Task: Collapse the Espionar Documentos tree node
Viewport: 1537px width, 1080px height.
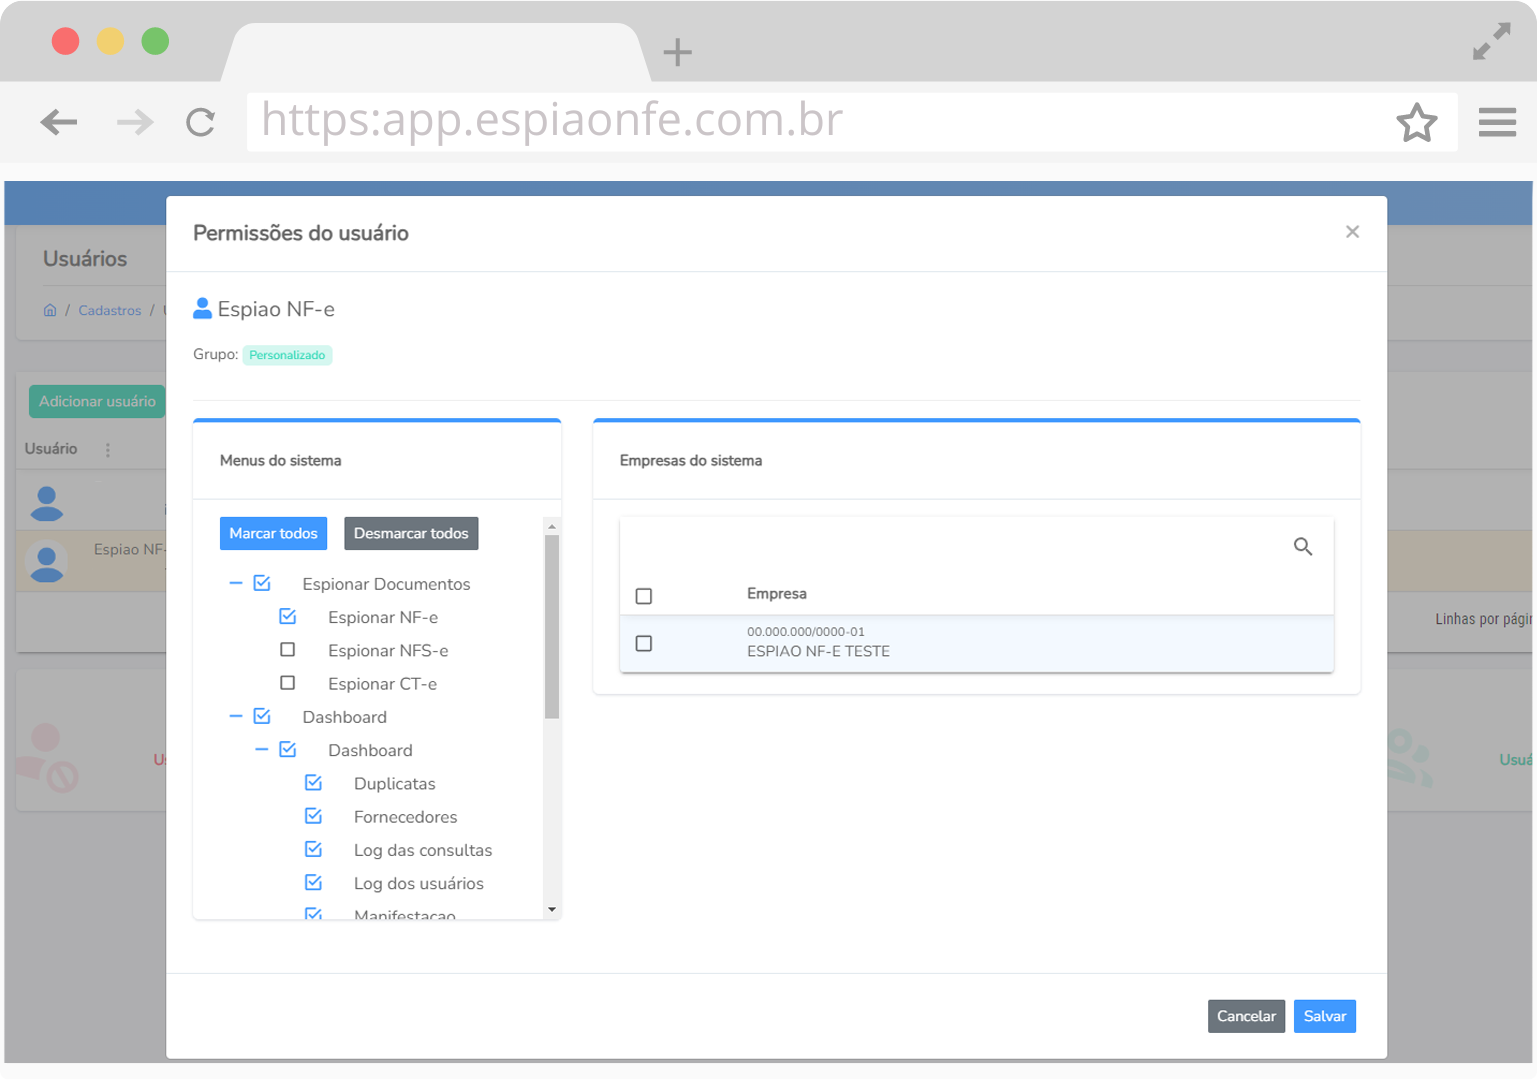Action: [236, 583]
